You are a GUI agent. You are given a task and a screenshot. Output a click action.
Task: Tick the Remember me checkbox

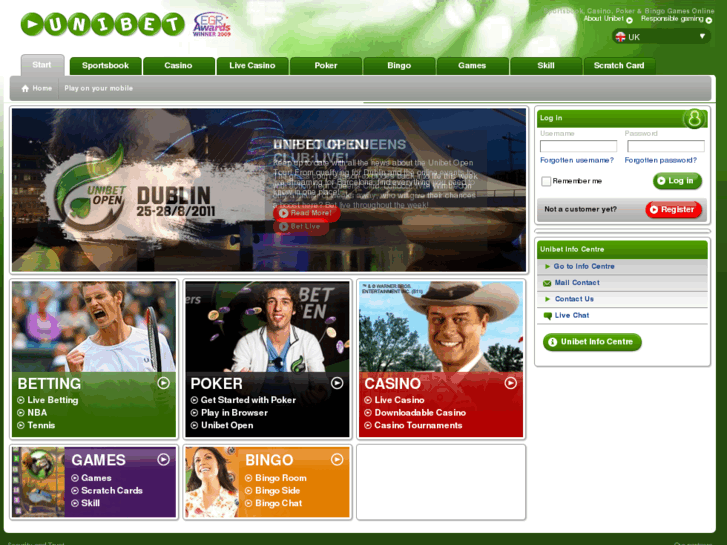546,181
